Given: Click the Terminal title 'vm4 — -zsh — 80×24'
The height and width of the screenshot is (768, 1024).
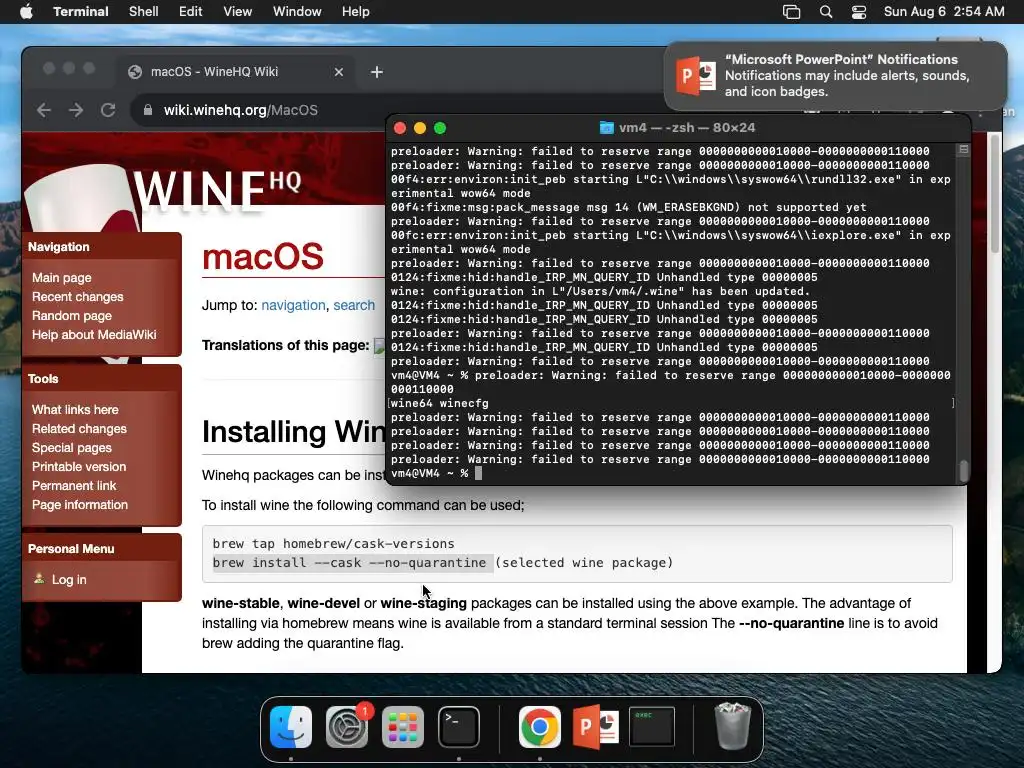Looking at the screenshot, I should (x=687, y=128).
